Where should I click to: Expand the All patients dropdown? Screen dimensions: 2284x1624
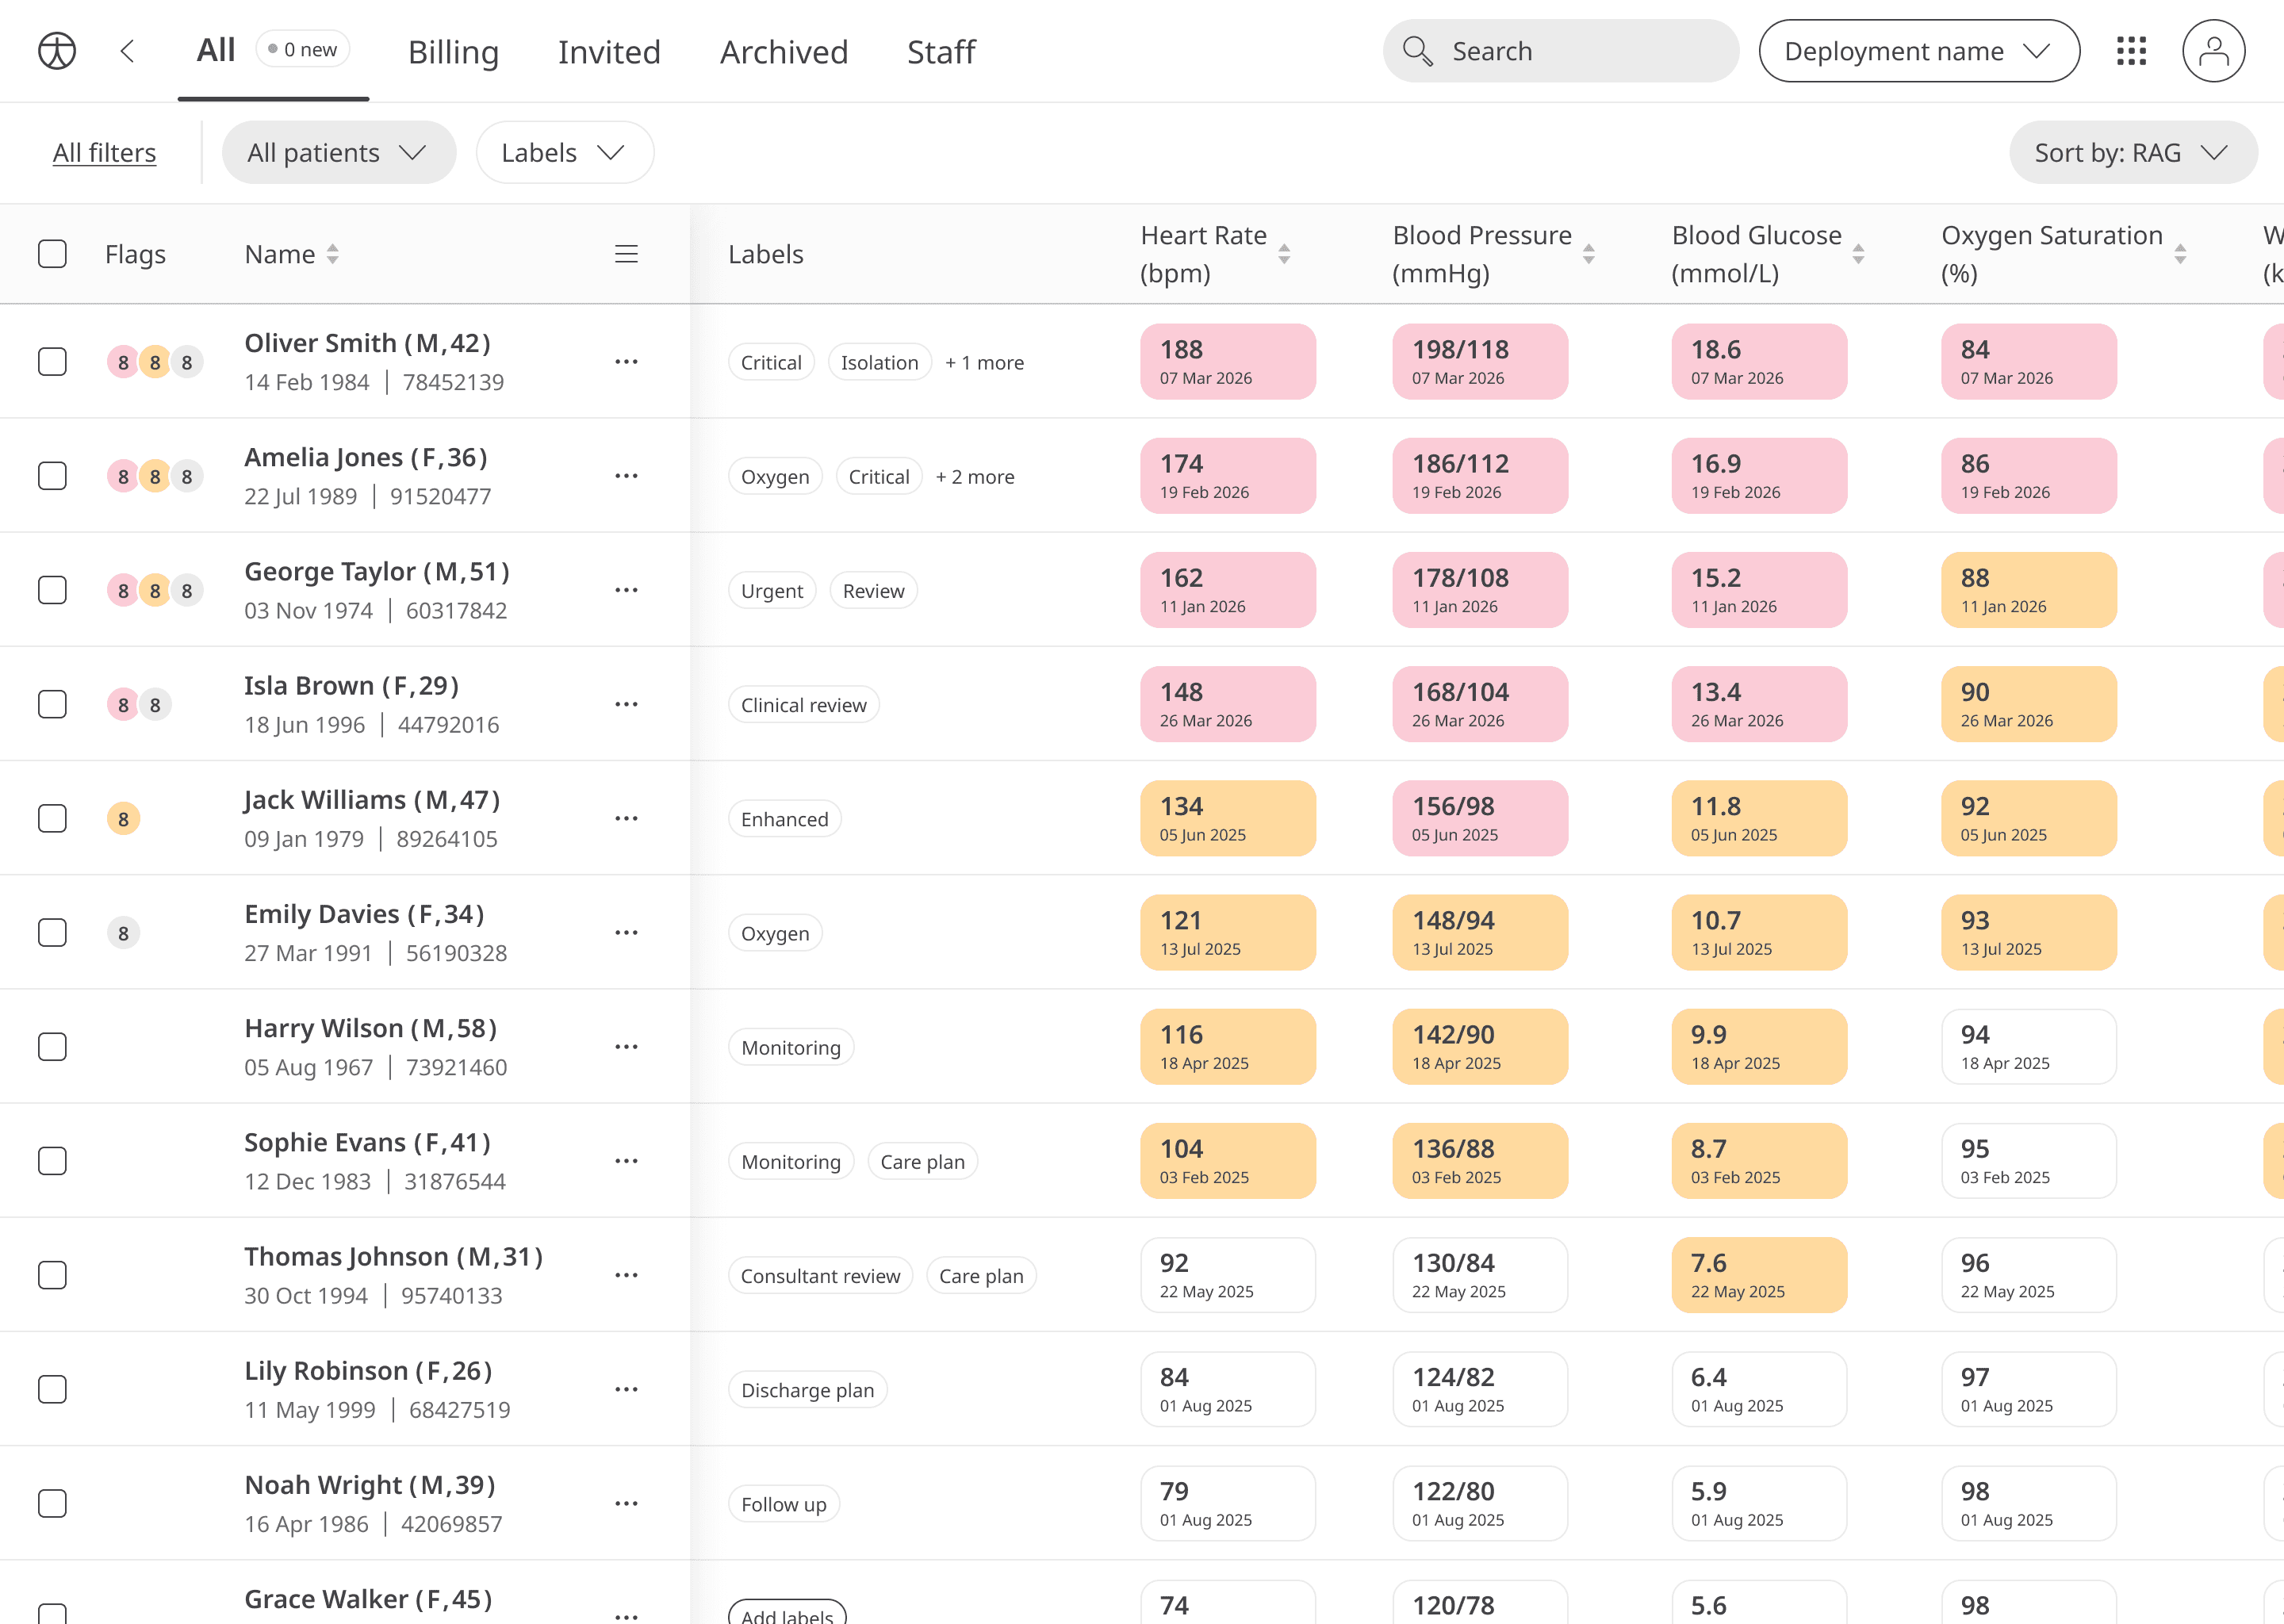[x=338, y=153]
